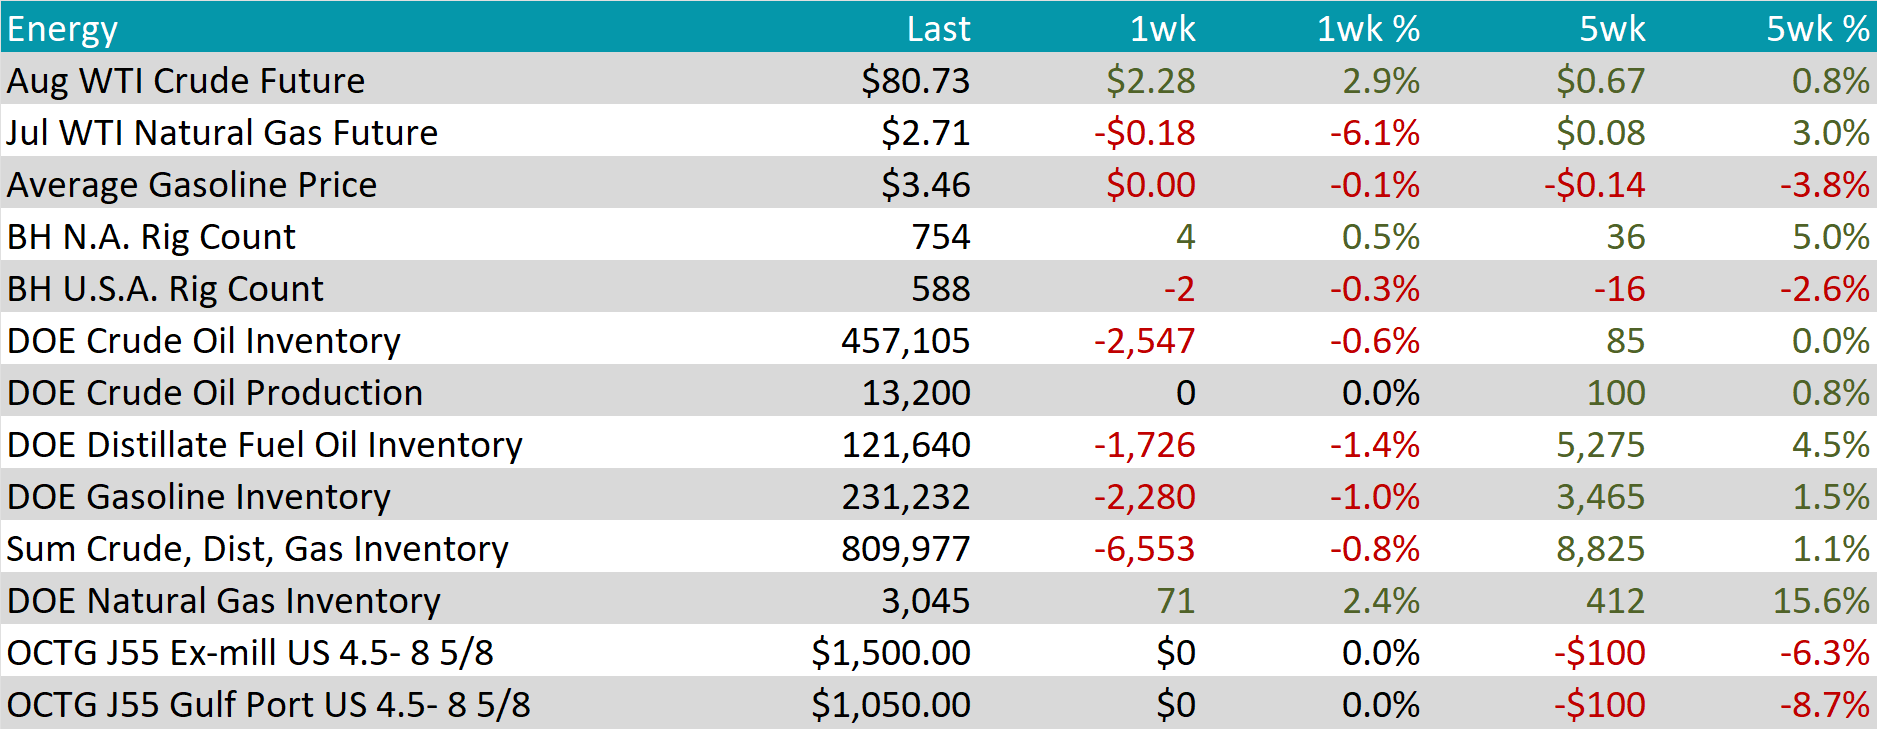Click the 457,105 crude oil inventory value
The image size is (1877, 729).
click(x=905, y=341)
